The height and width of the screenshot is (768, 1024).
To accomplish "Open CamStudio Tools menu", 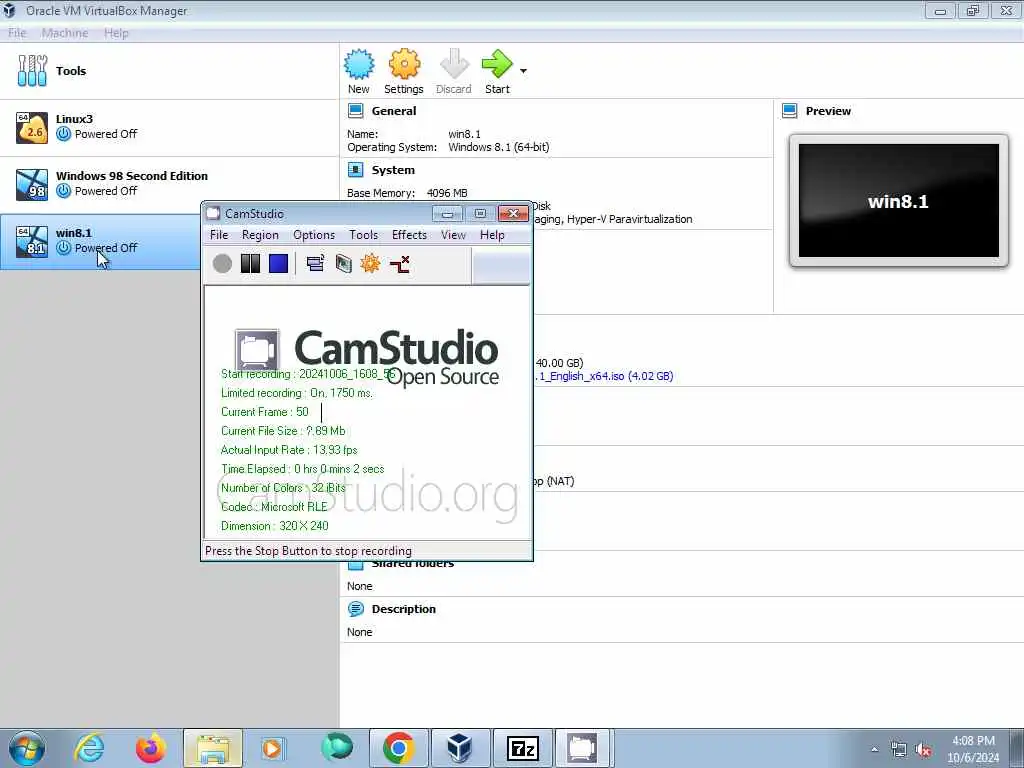I will coord(363,234).
